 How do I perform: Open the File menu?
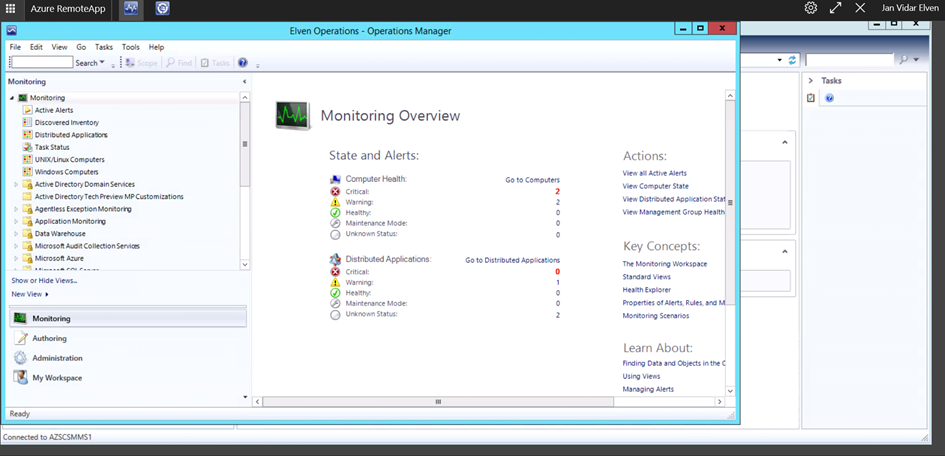[x=15, y=47]
